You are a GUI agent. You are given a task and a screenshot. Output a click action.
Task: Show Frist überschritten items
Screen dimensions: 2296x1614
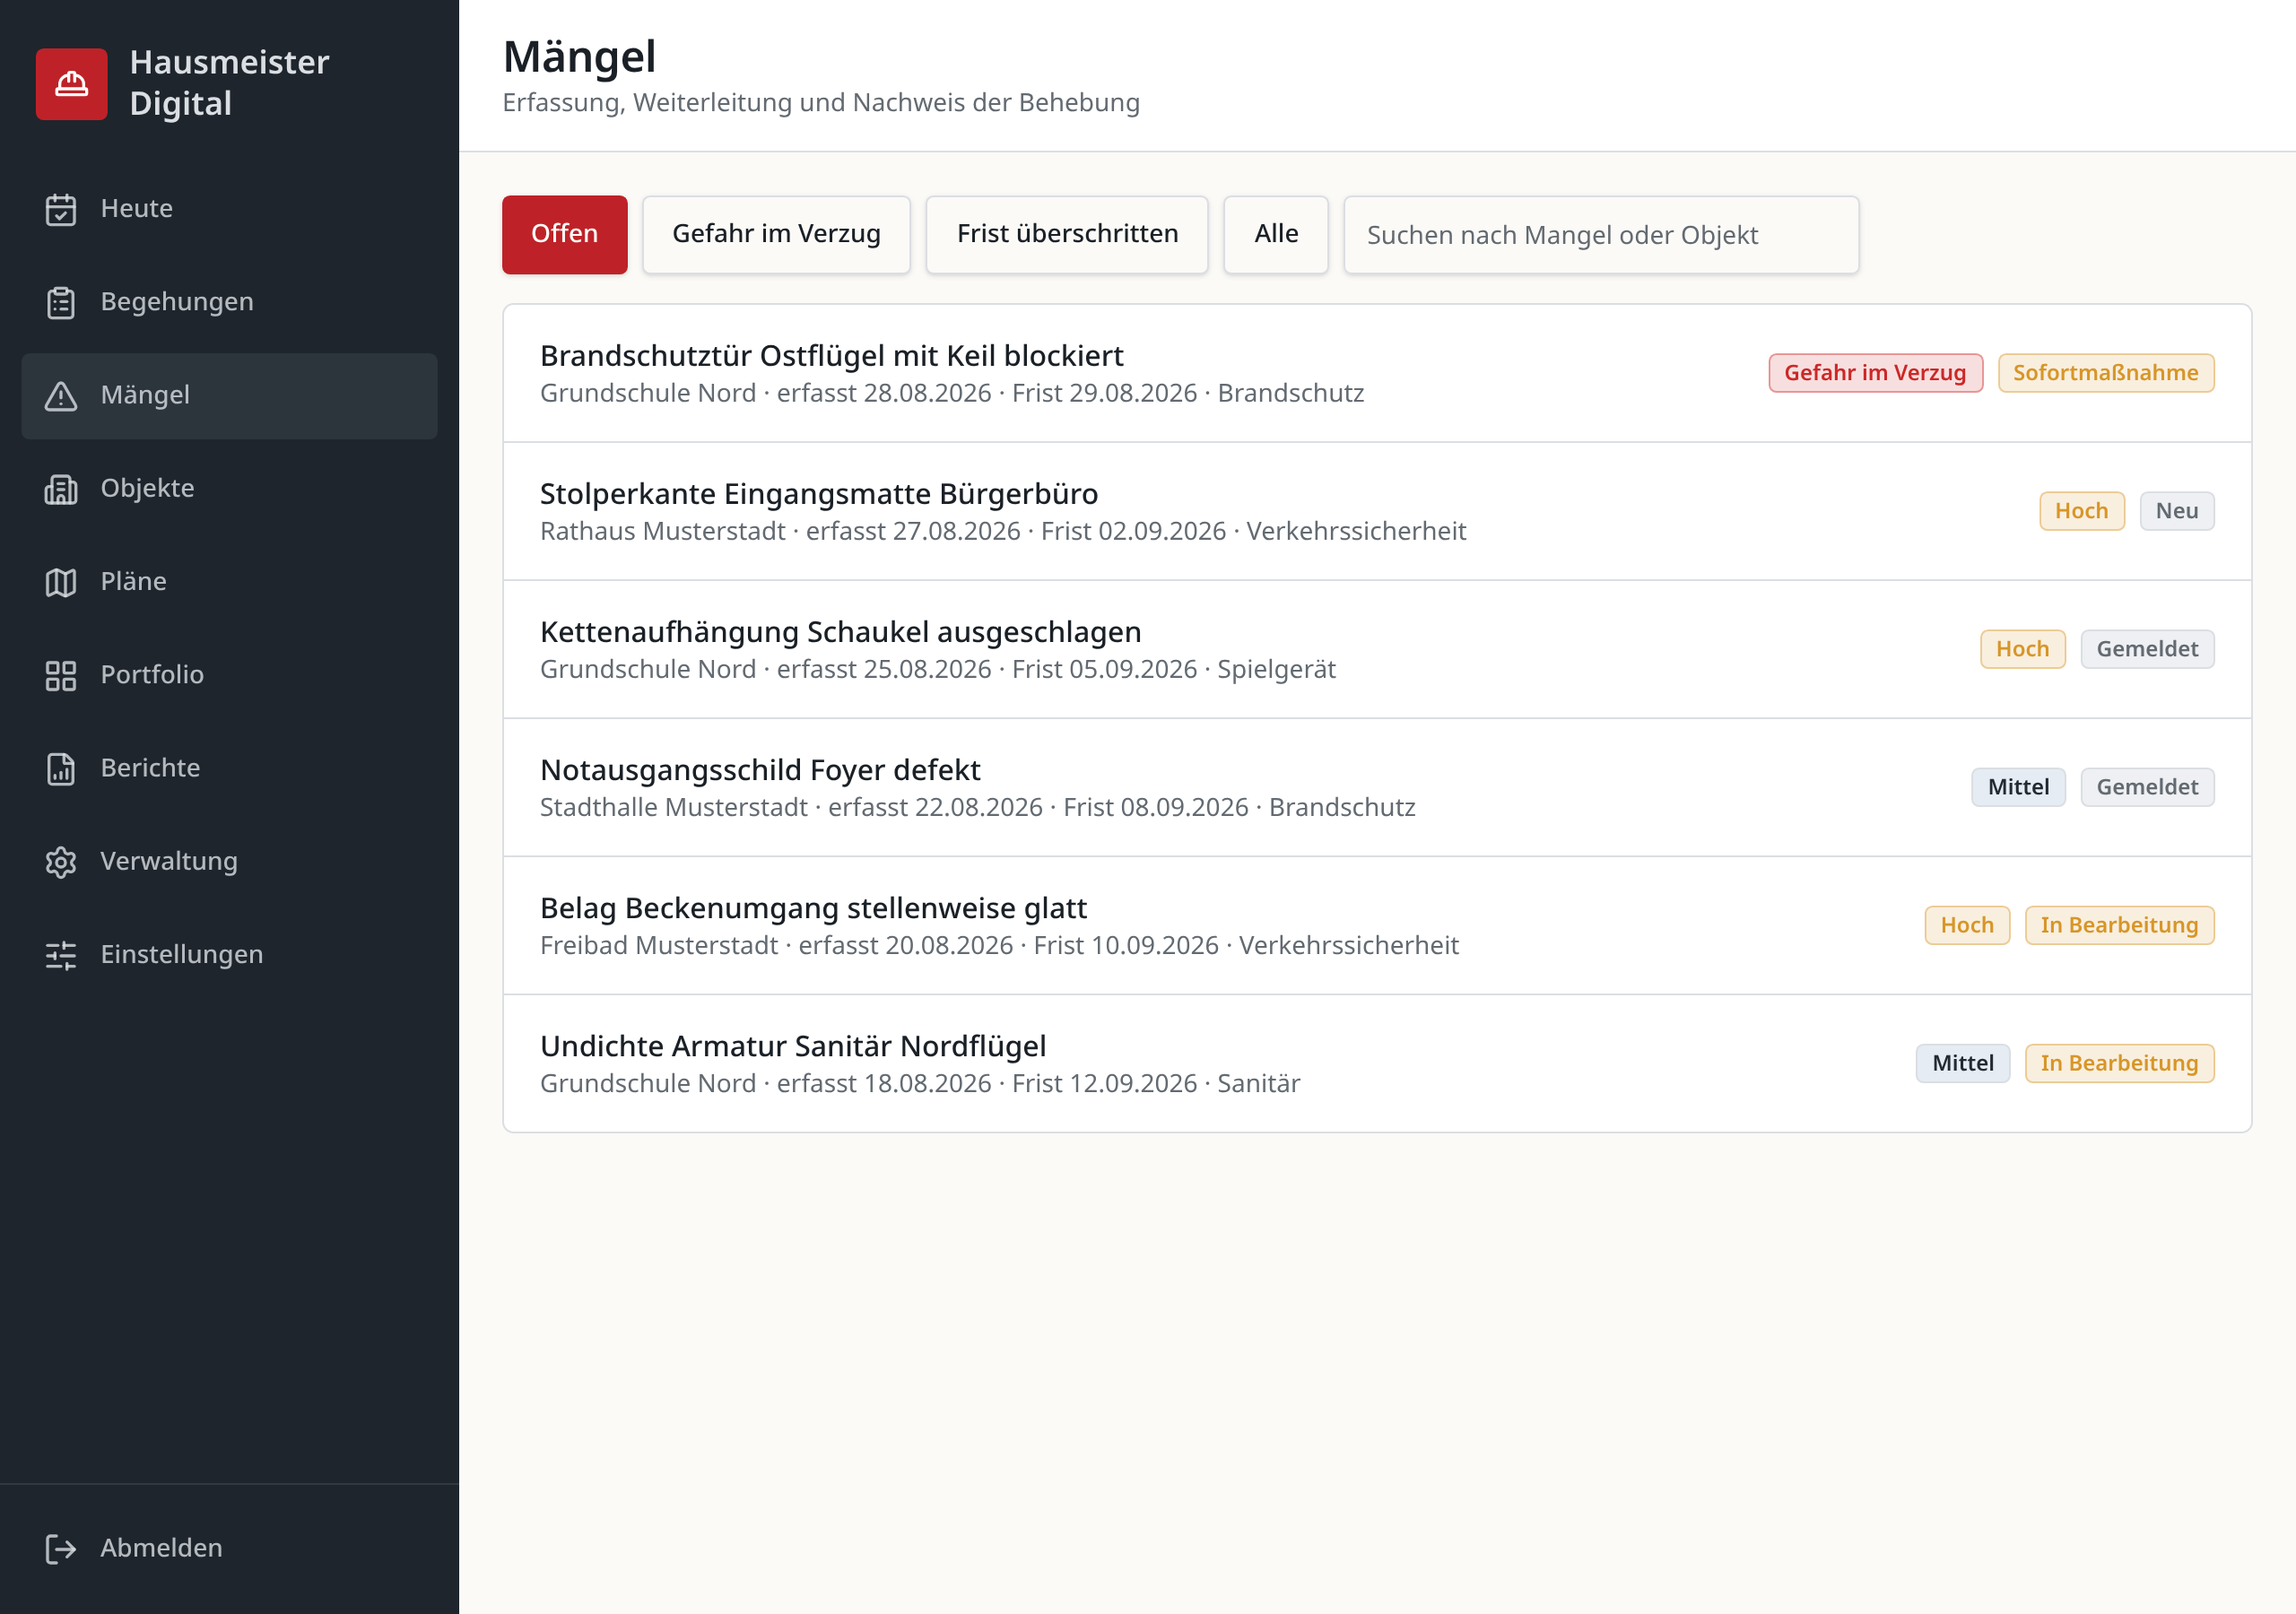tap(1066, 234)
